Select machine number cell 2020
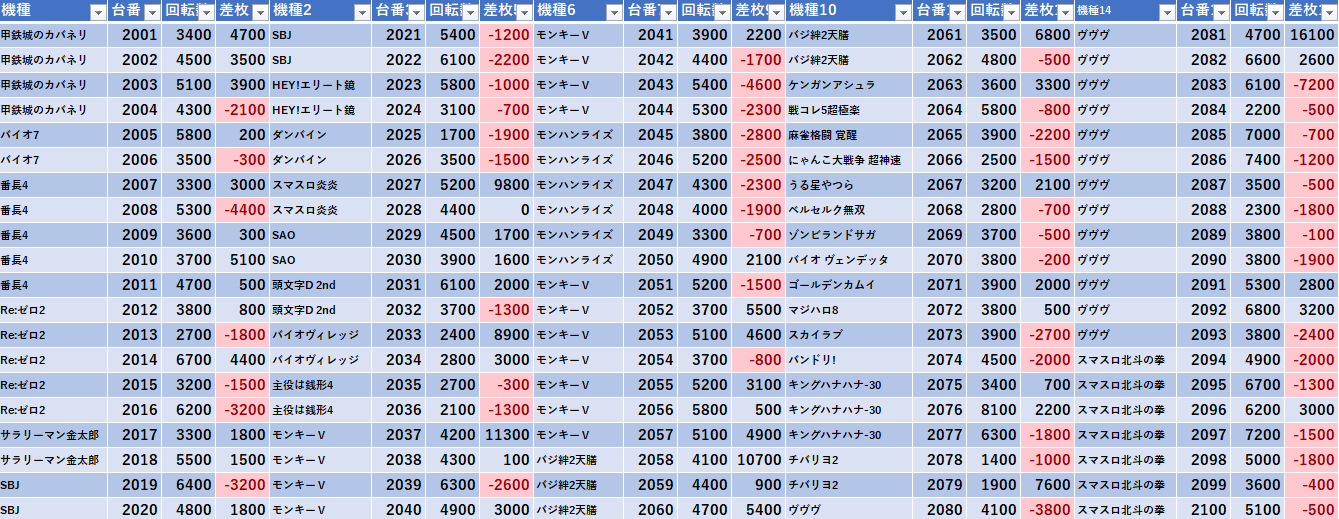The width and height of the screenshot is (1339, 519). tap(134, 509)
